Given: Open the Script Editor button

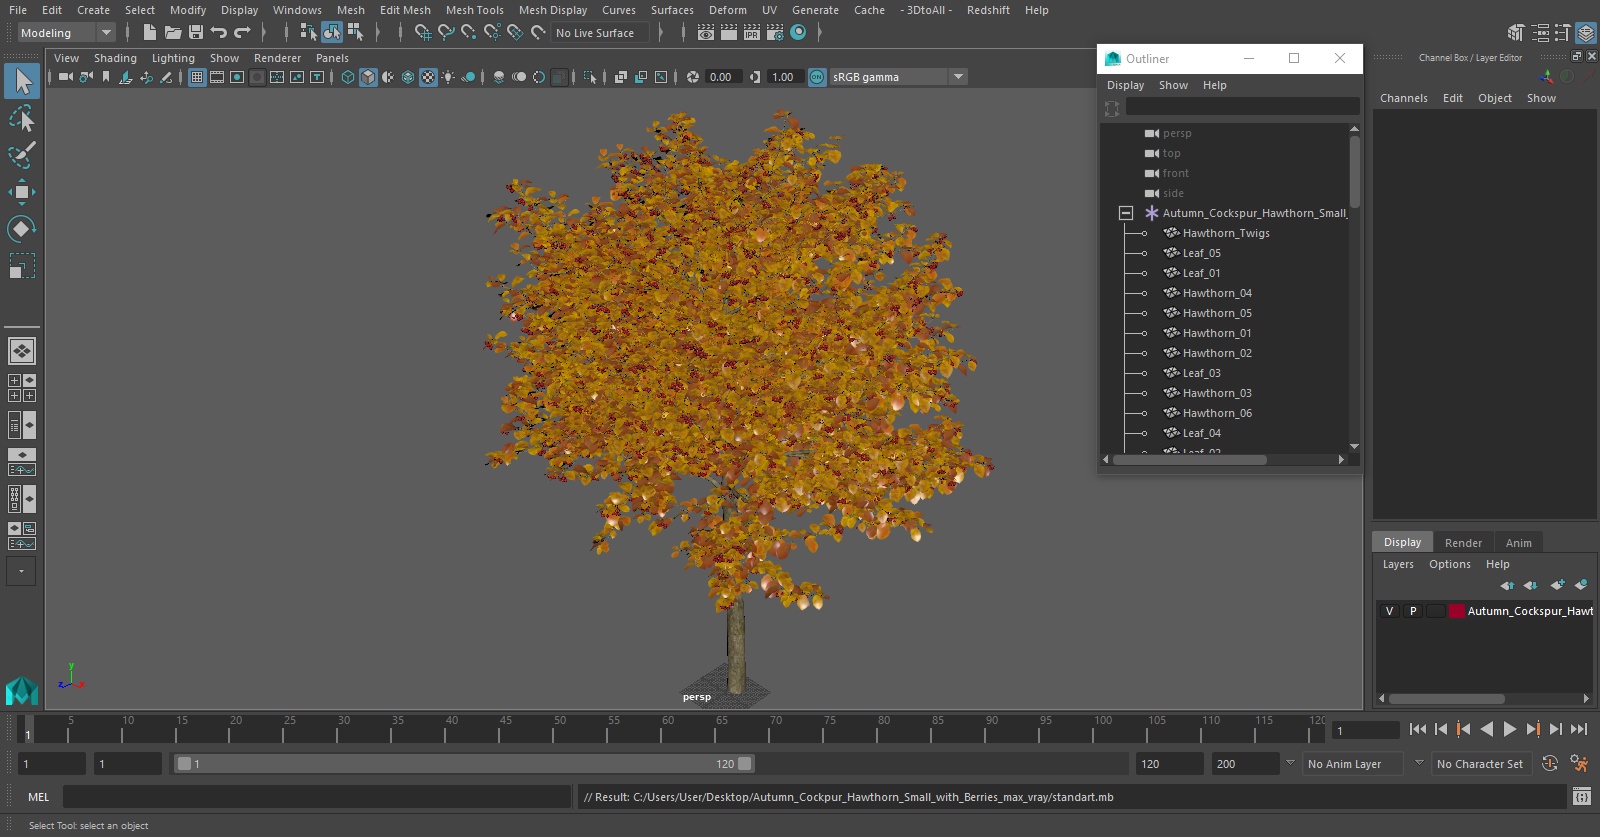Looking at the screenshot, I should pyautogui.click(x=1582, y=797).
